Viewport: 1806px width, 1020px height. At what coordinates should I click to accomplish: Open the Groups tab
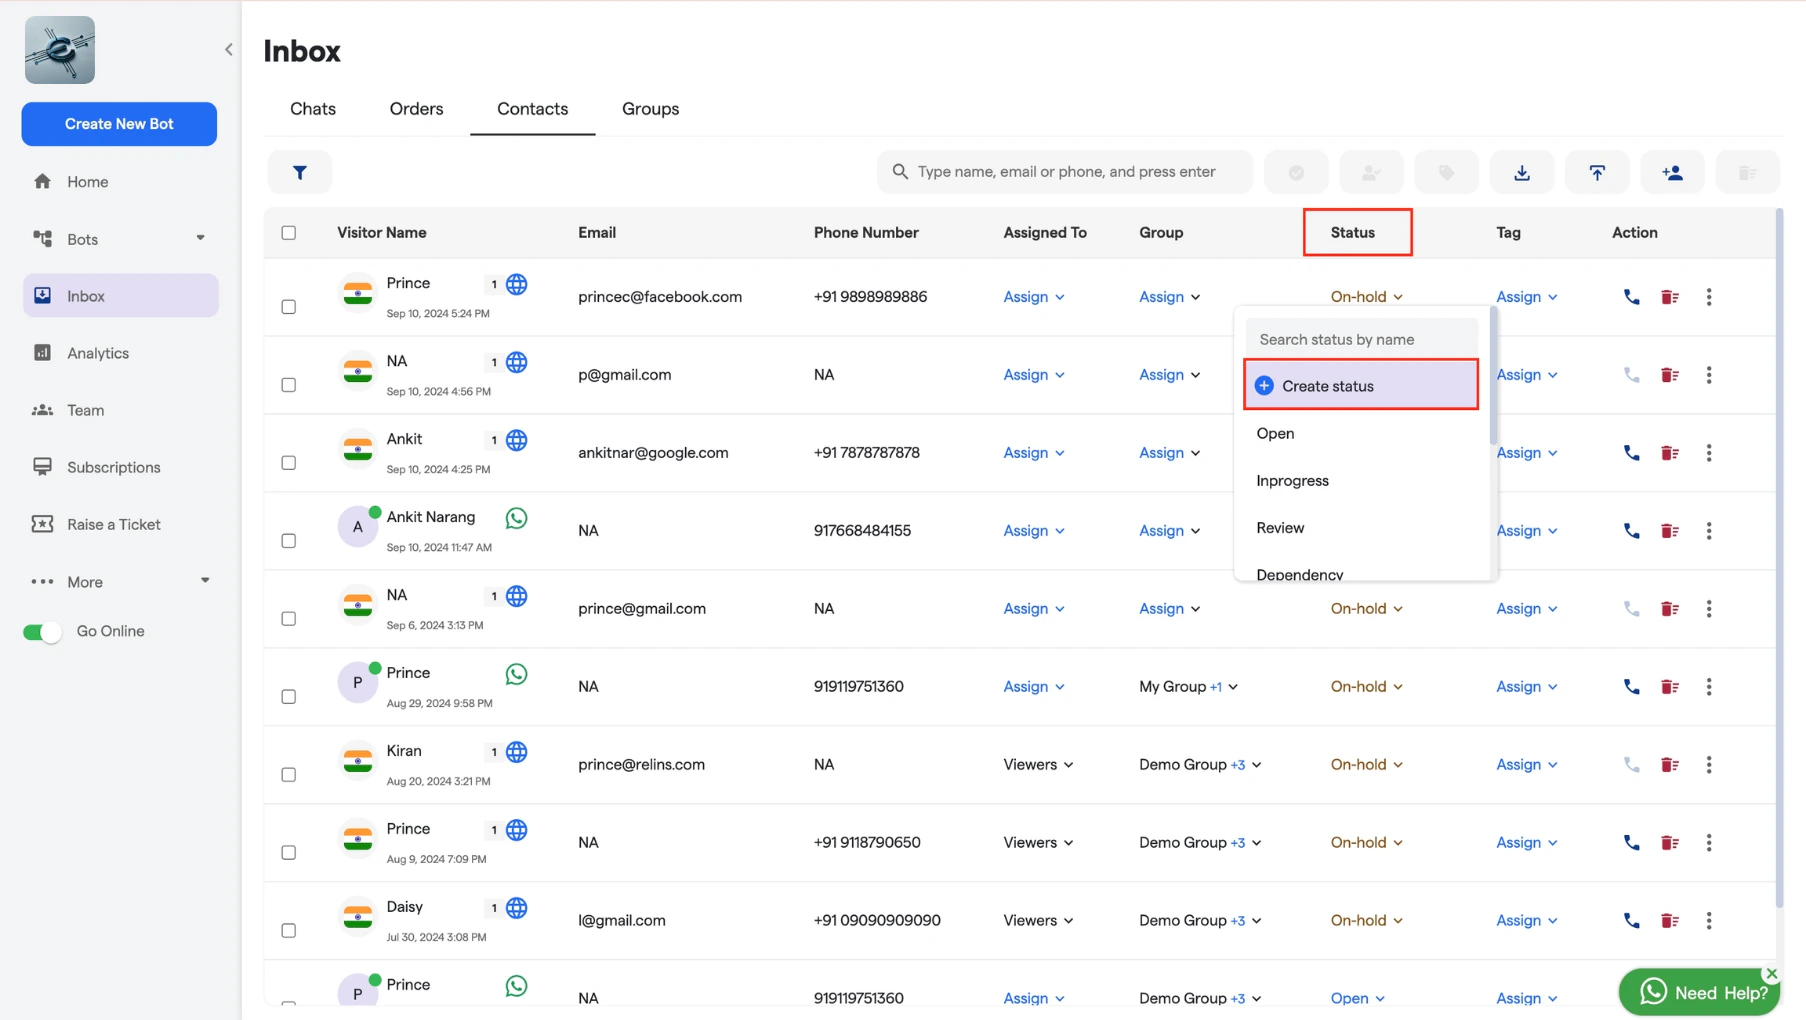[x=650, y=109]
